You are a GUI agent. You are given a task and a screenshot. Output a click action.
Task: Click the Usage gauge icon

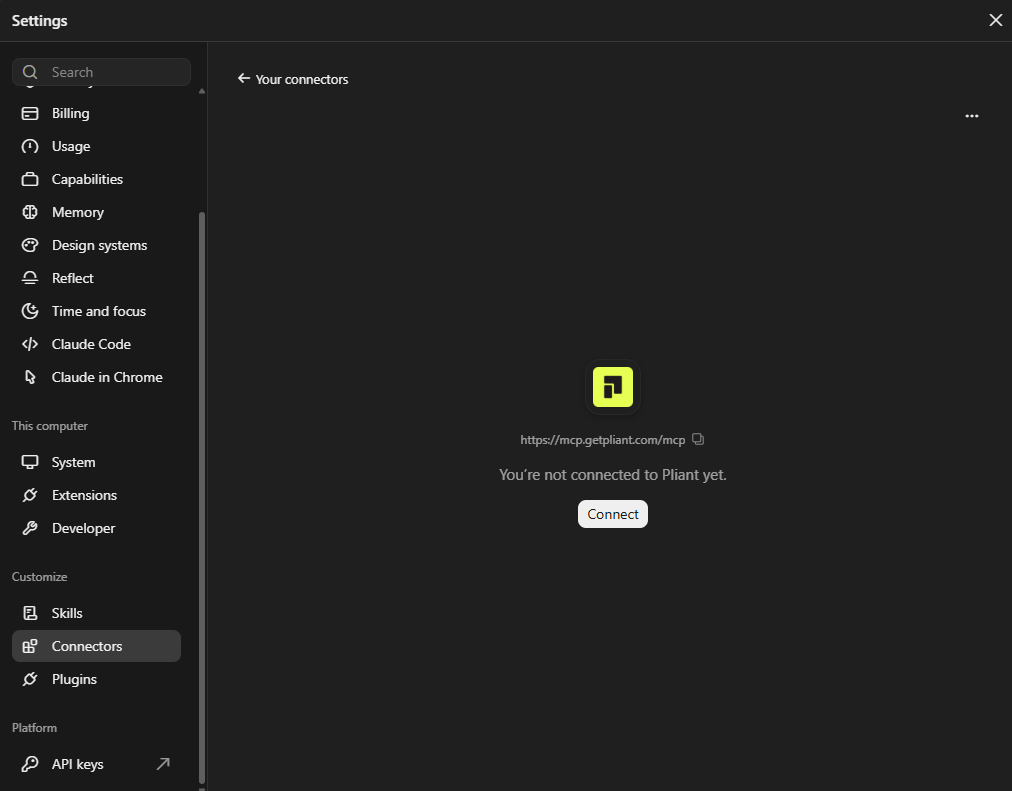tap(30, 146)
